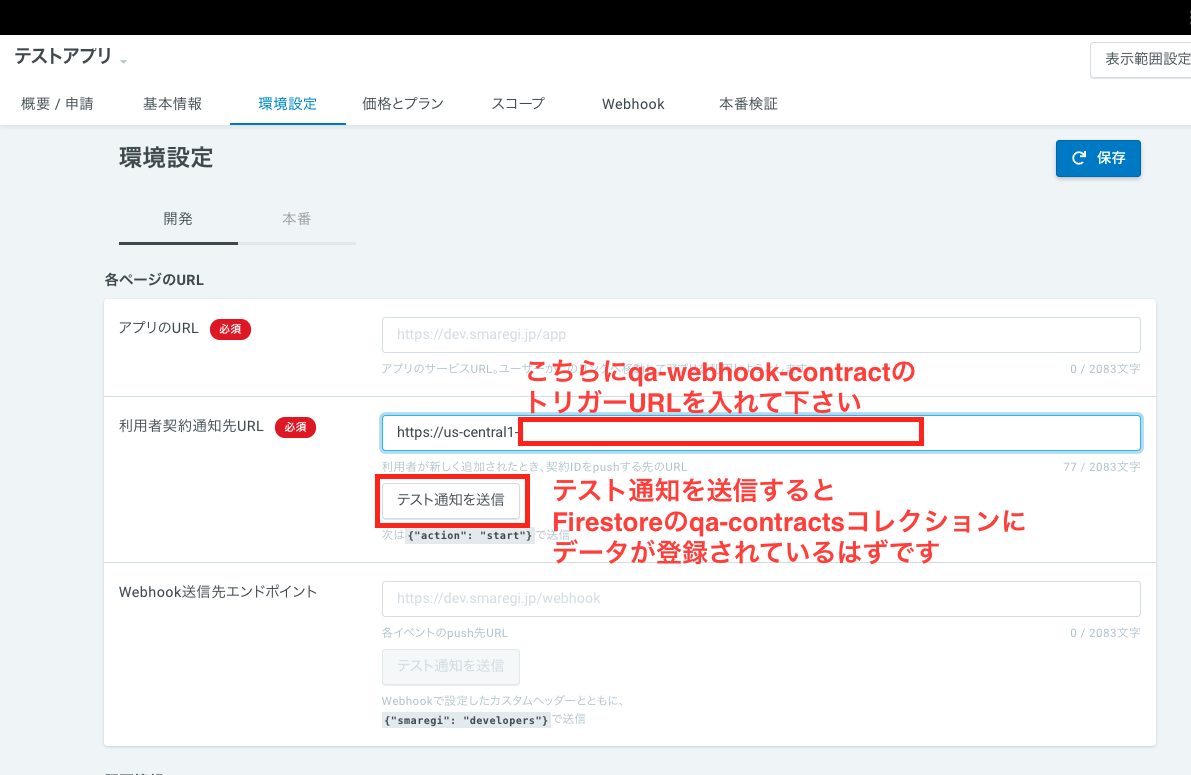Image resolution: width=1191 pixels, height=775 pixels.
Task: Switch to the スコープ tab
Action: (x=517, y=103)
